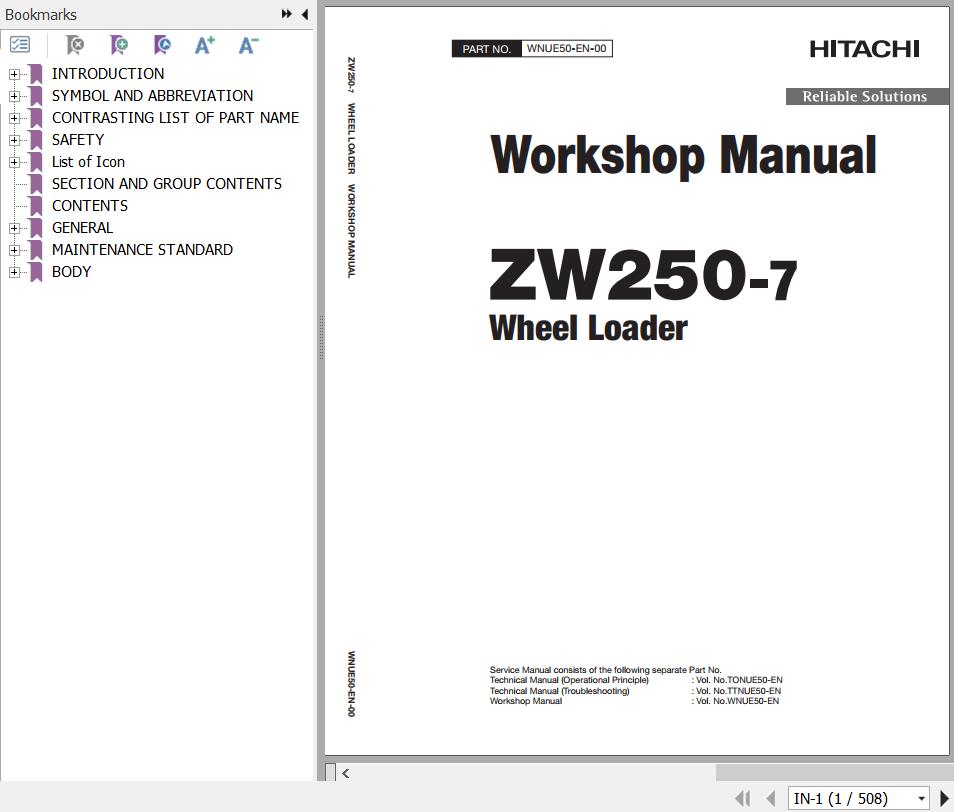Expand the GENERAL bookmark node

click(14, 228)
